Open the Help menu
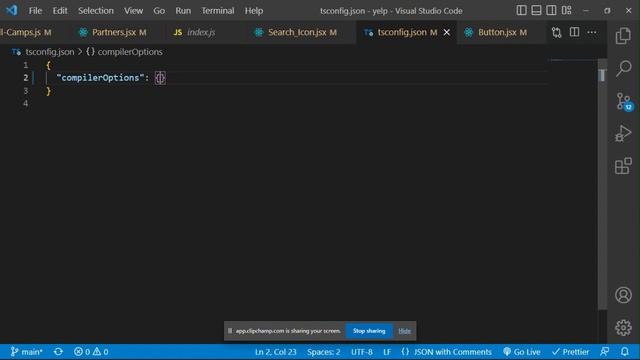Viewport: 640px width, 360px height. pyautogui.click(x=254, y=11)
